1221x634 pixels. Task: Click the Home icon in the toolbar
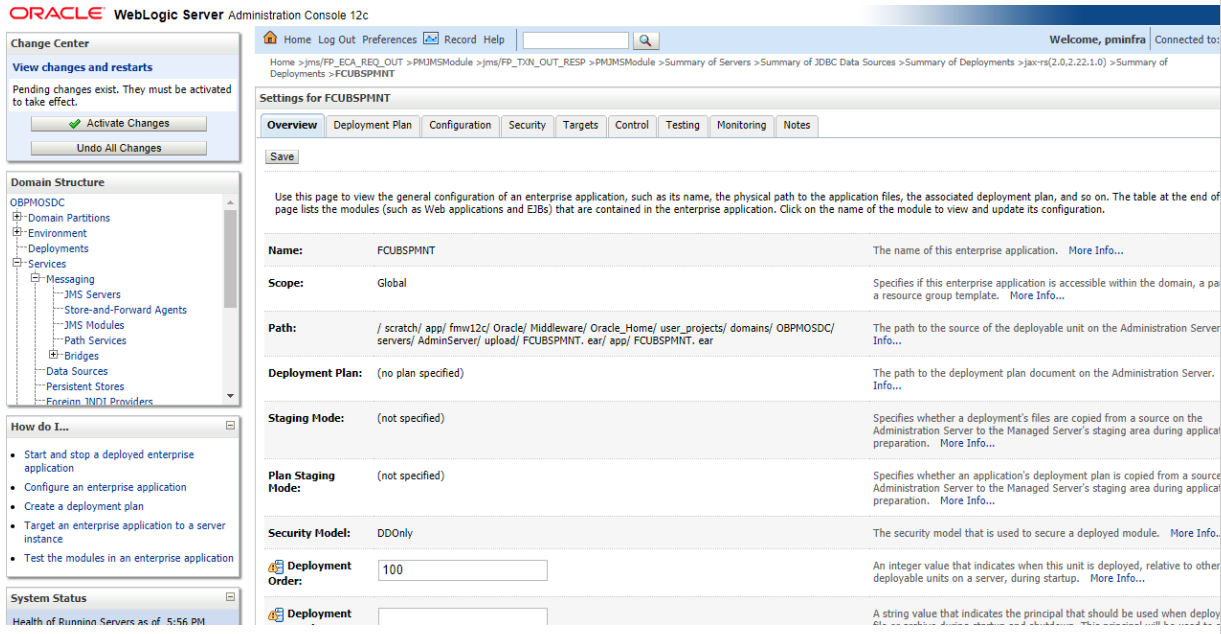(x=268, y=39)
